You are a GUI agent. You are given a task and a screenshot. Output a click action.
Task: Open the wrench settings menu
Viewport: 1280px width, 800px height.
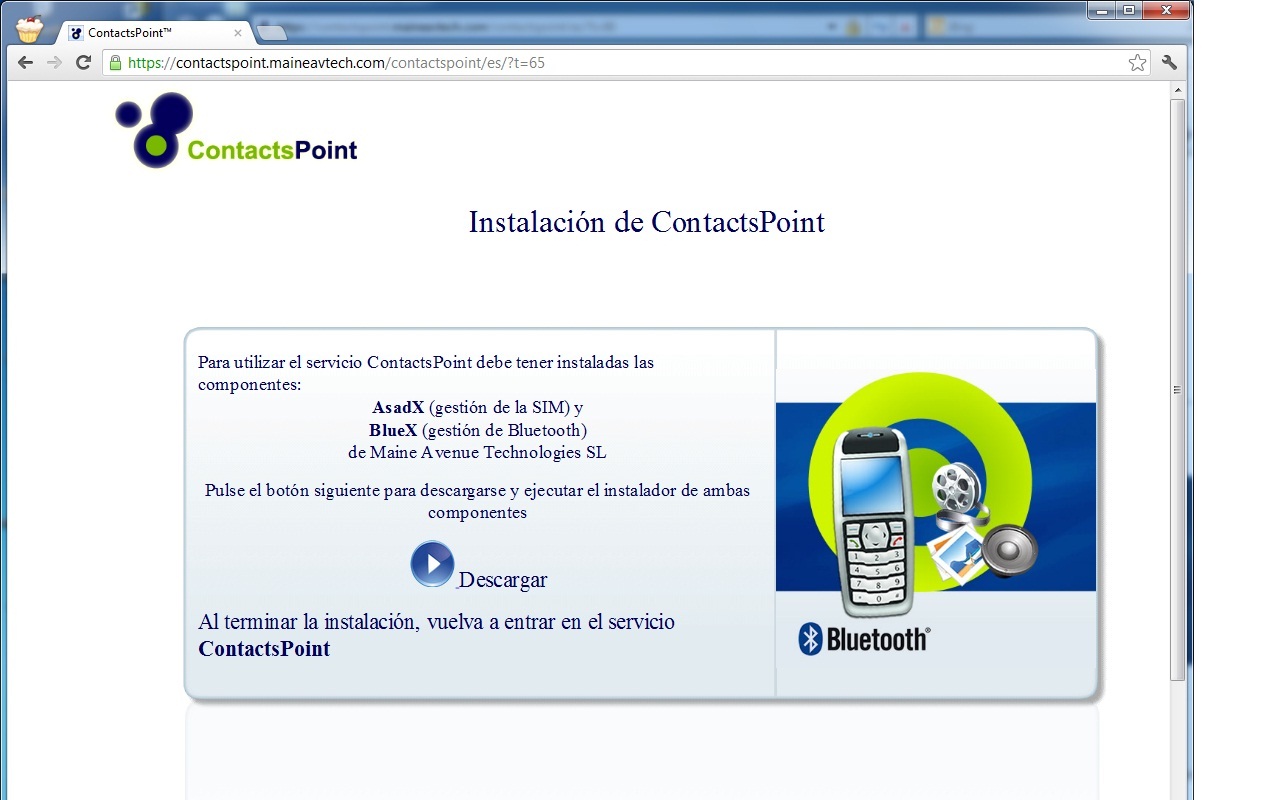(x=1169, y=63)
